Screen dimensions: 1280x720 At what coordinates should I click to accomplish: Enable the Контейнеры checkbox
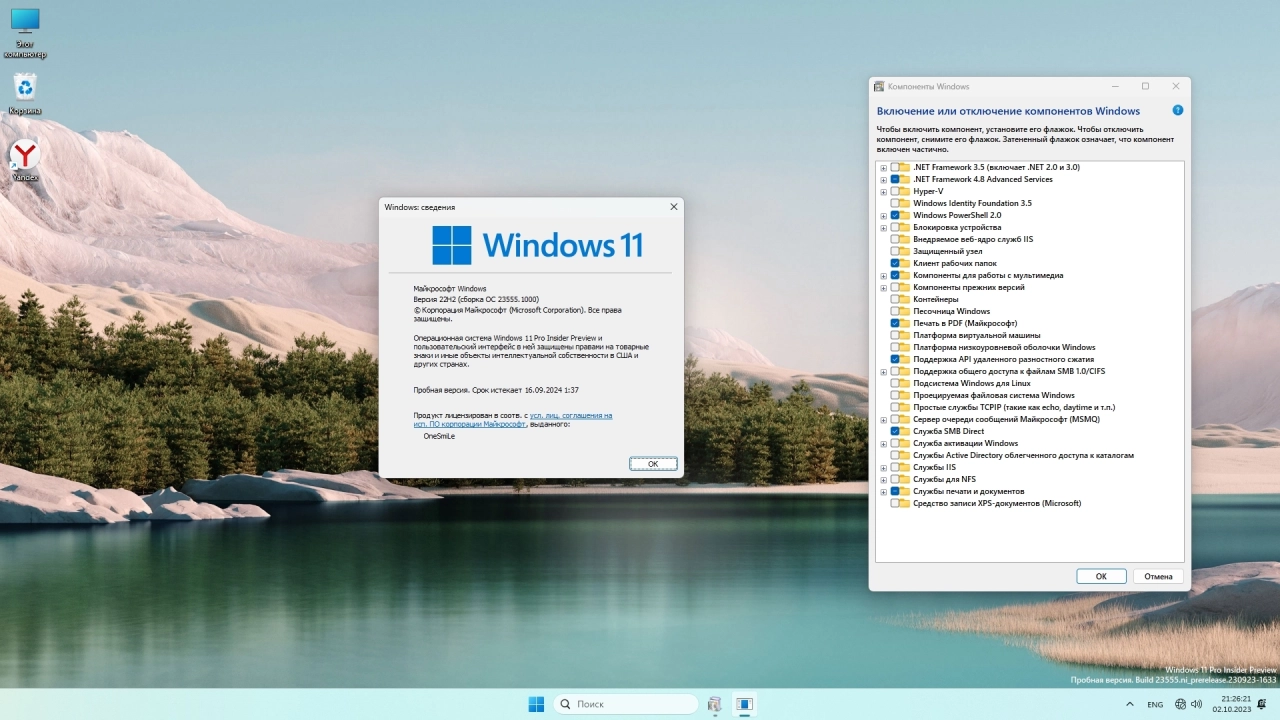coord(894,299)
